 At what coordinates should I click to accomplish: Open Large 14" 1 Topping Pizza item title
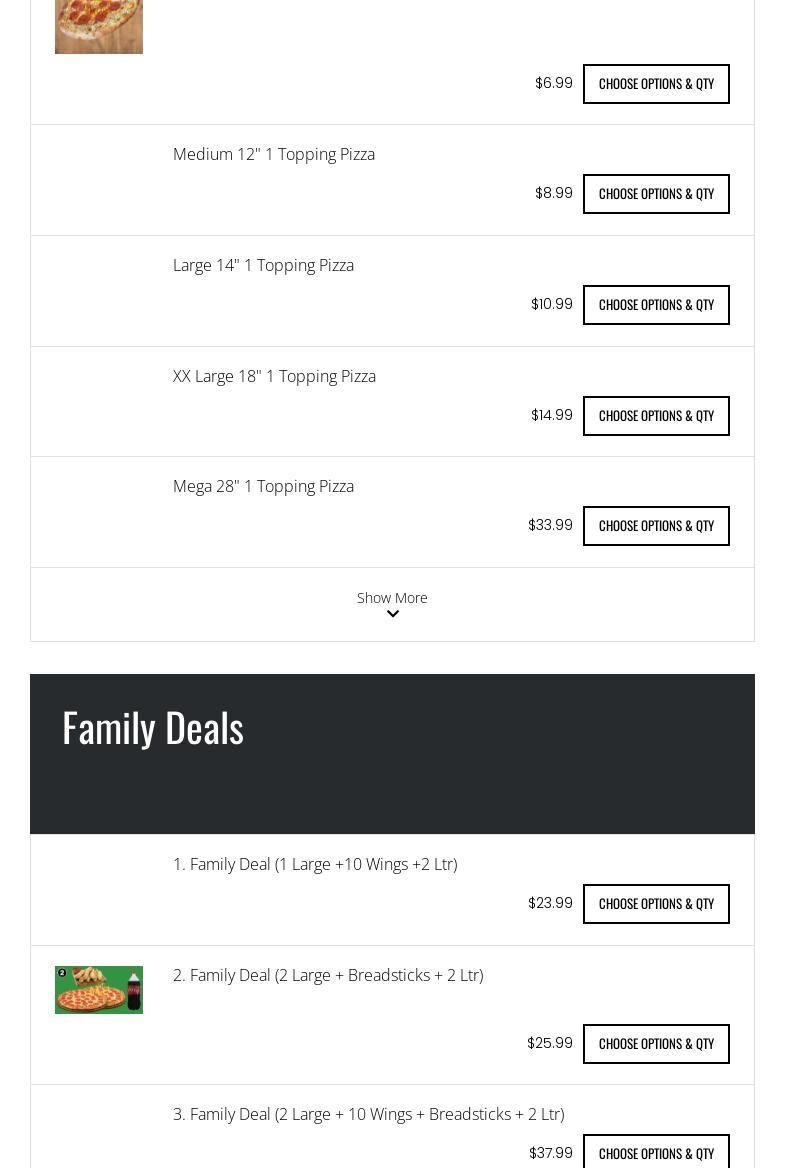point(263,265)
